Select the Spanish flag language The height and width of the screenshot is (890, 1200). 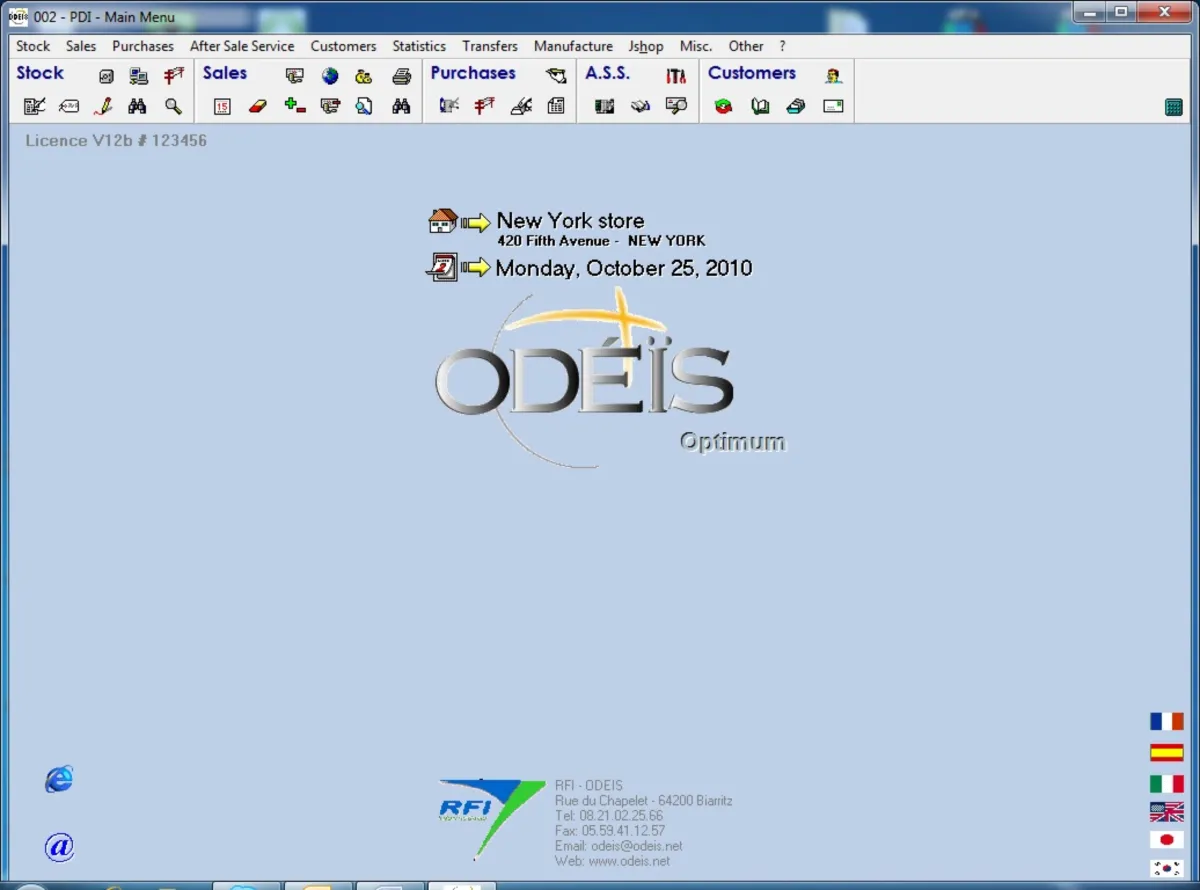(1167, 752)
